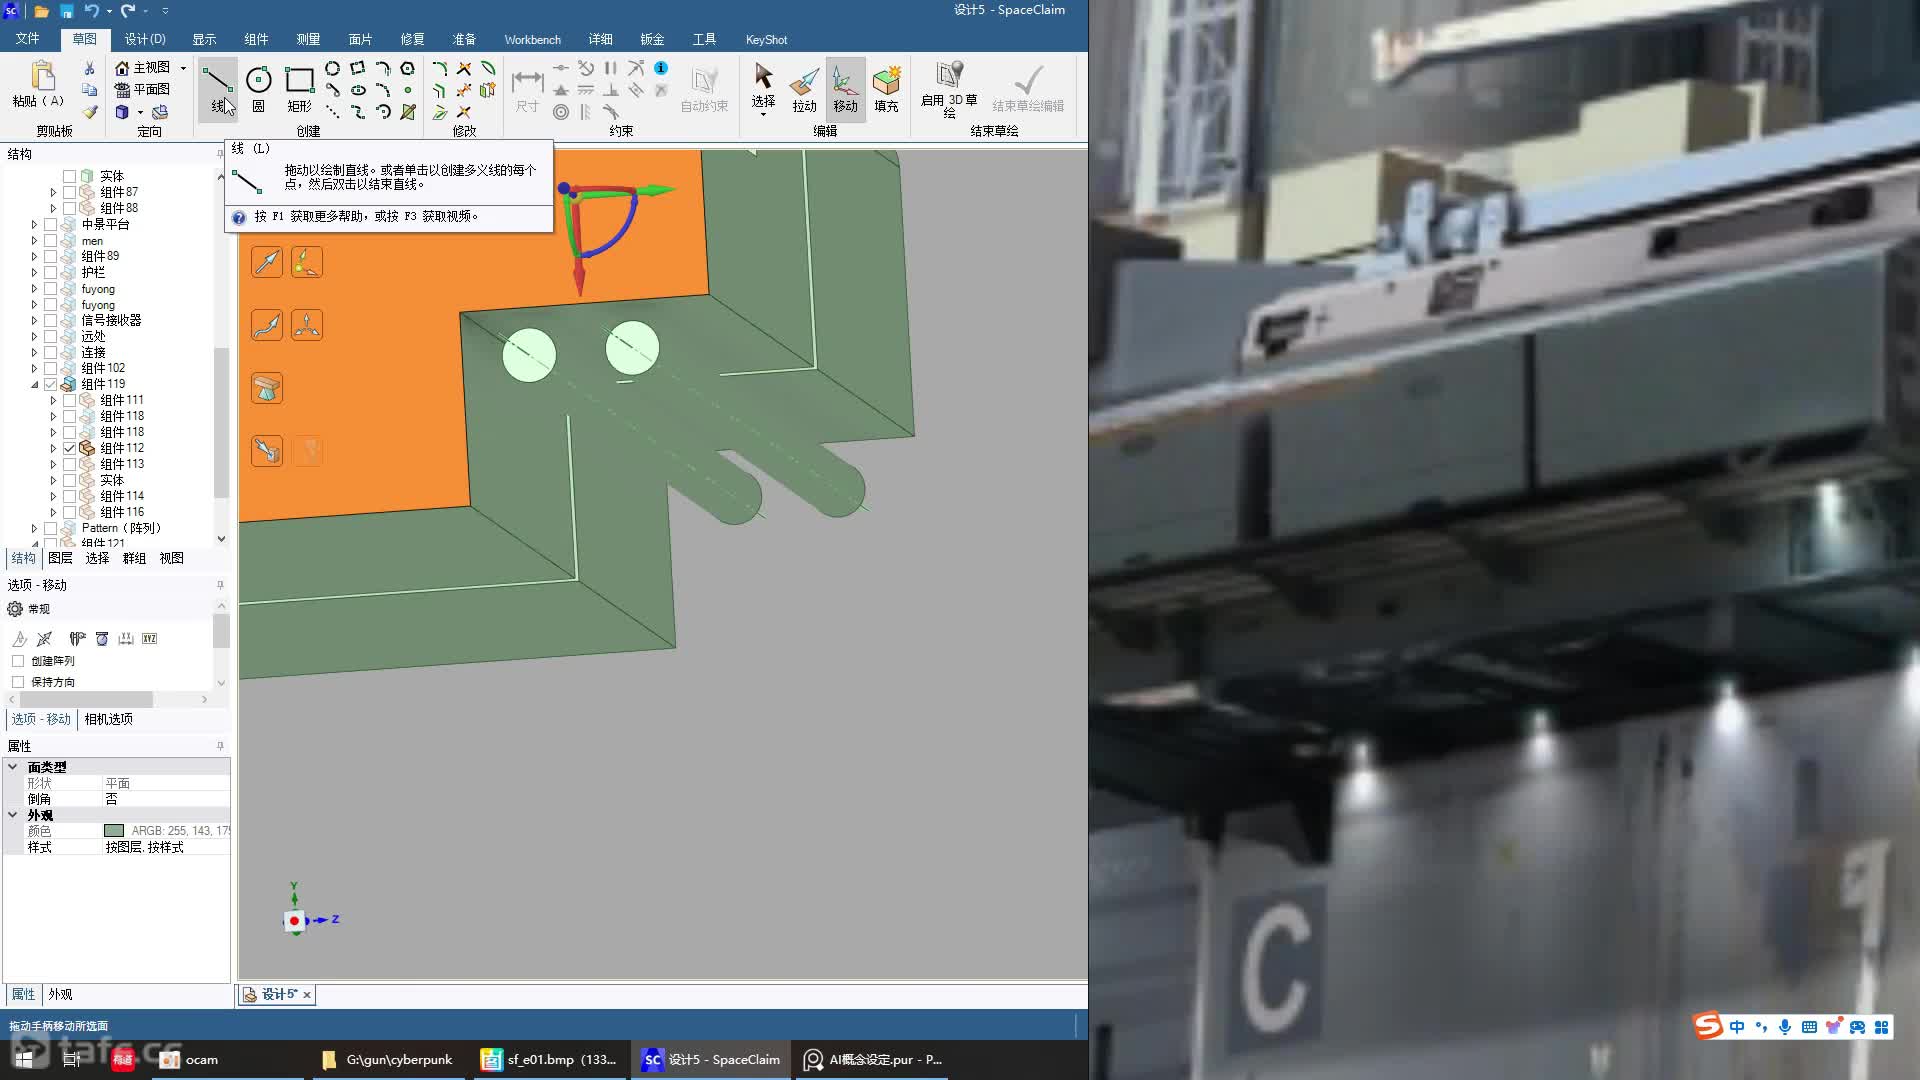The height and width of the screenshot is (1080, 1920).
Task: Click the Create Rounded Corner modify icon
Action: point(439,68)
